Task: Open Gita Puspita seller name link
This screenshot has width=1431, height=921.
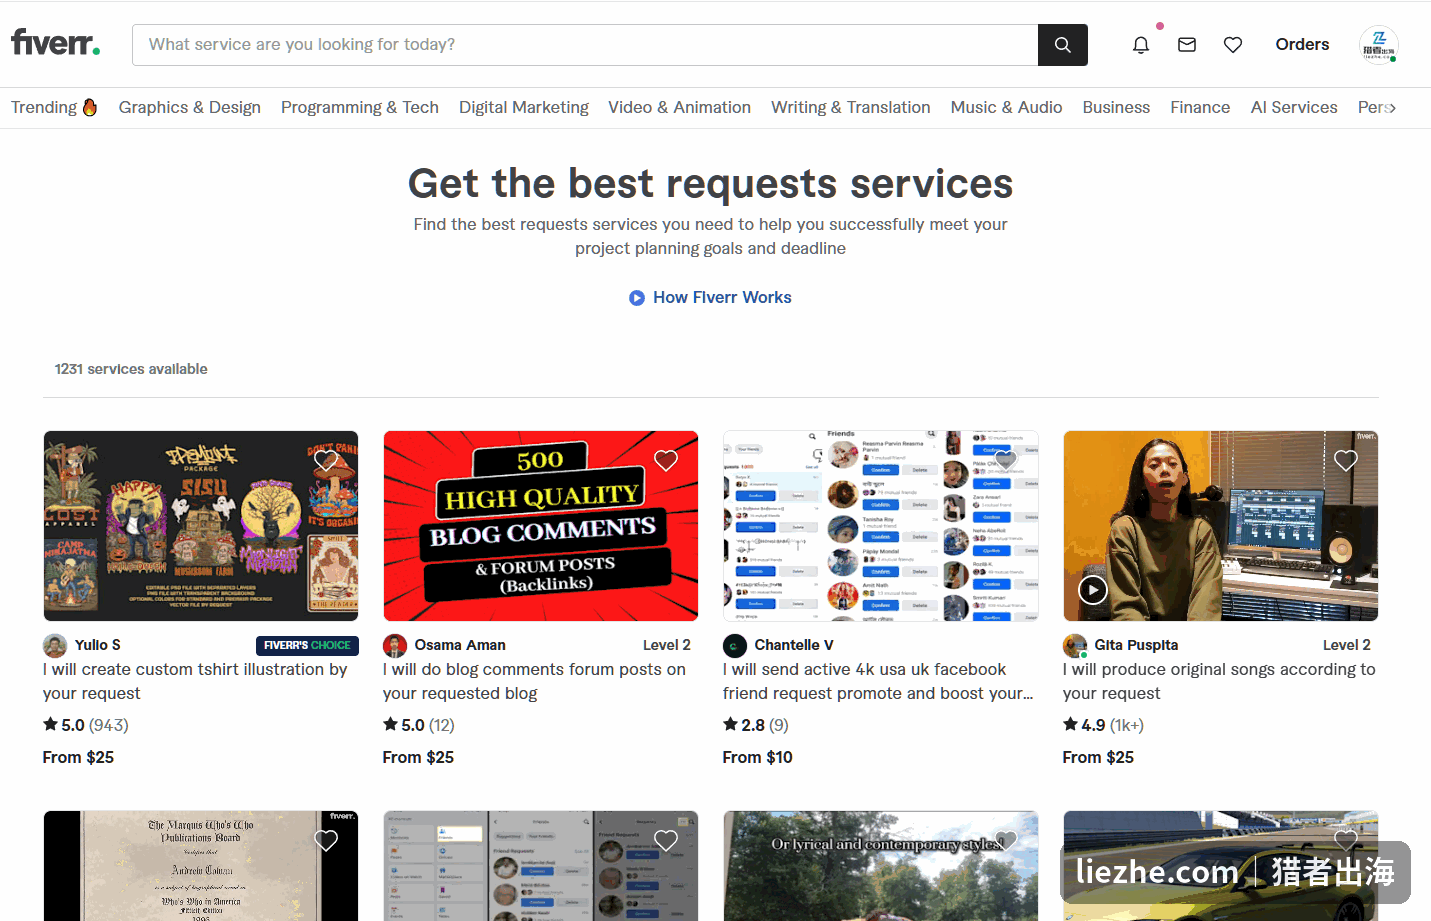Action: [x=1136, y=646]
